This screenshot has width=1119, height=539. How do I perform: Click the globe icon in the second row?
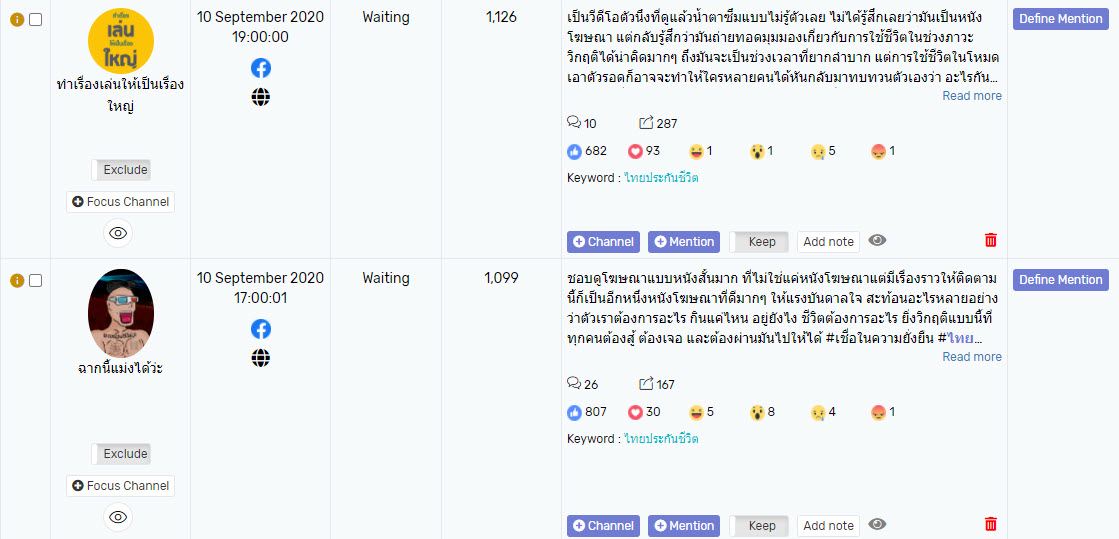tap(260, 358)
